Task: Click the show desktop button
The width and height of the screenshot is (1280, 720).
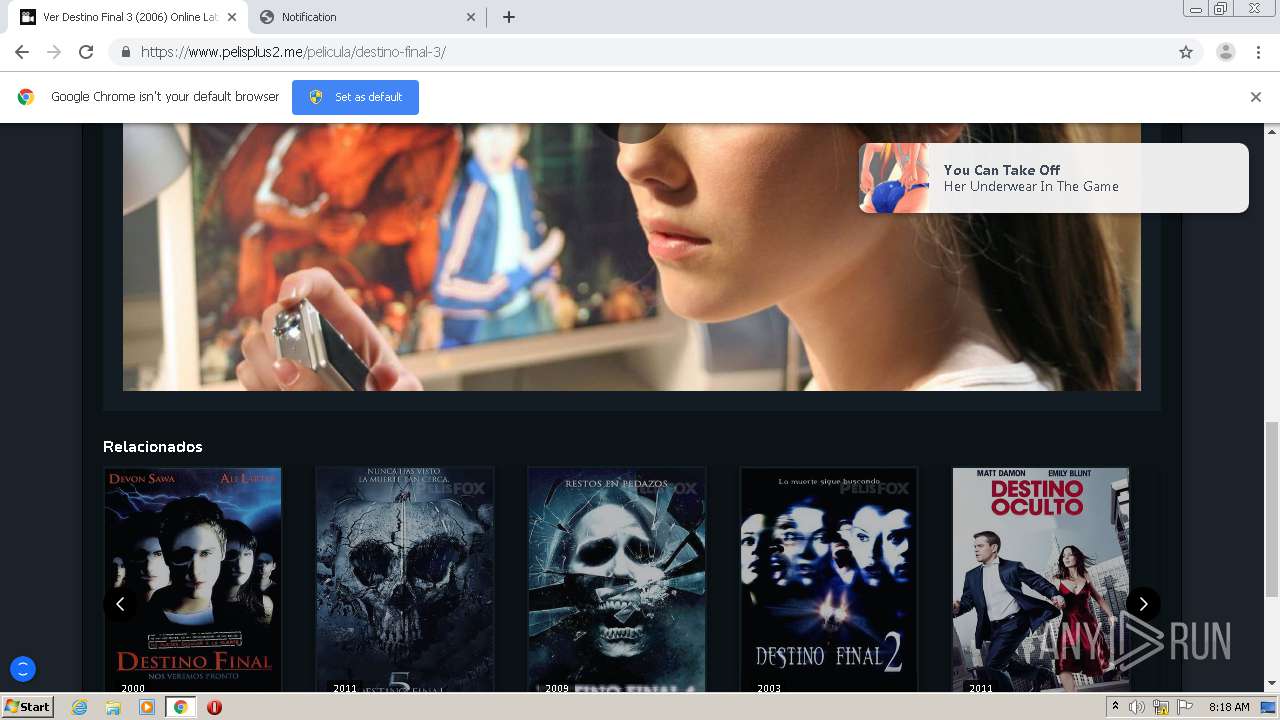Action: pyautogui.click(x=1269, y=707)
